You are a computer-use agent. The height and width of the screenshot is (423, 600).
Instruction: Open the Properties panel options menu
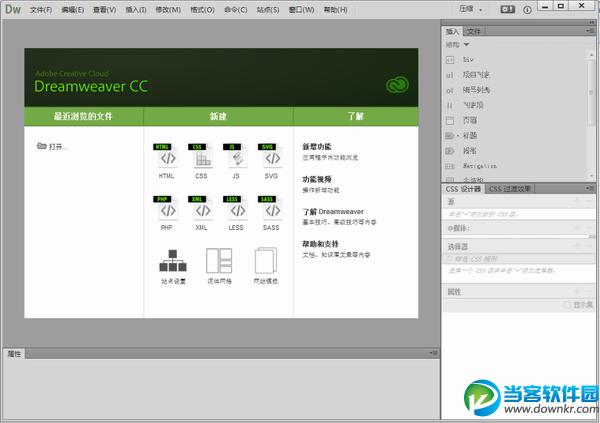[433, 353]
